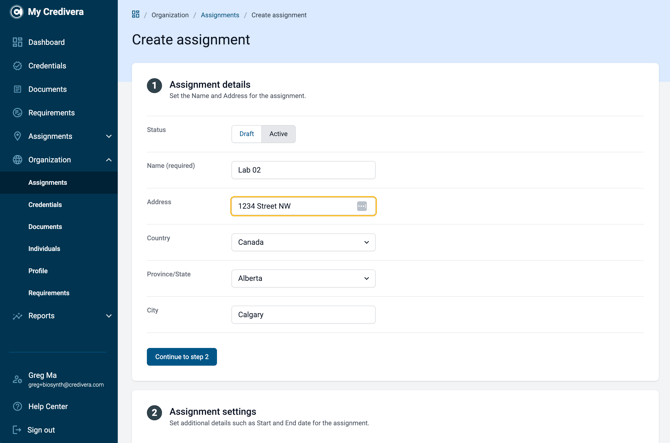Click the Help Center question mark icon
Image resolution: width=670 pixels, height=443 pixels.
coord(17,407)
